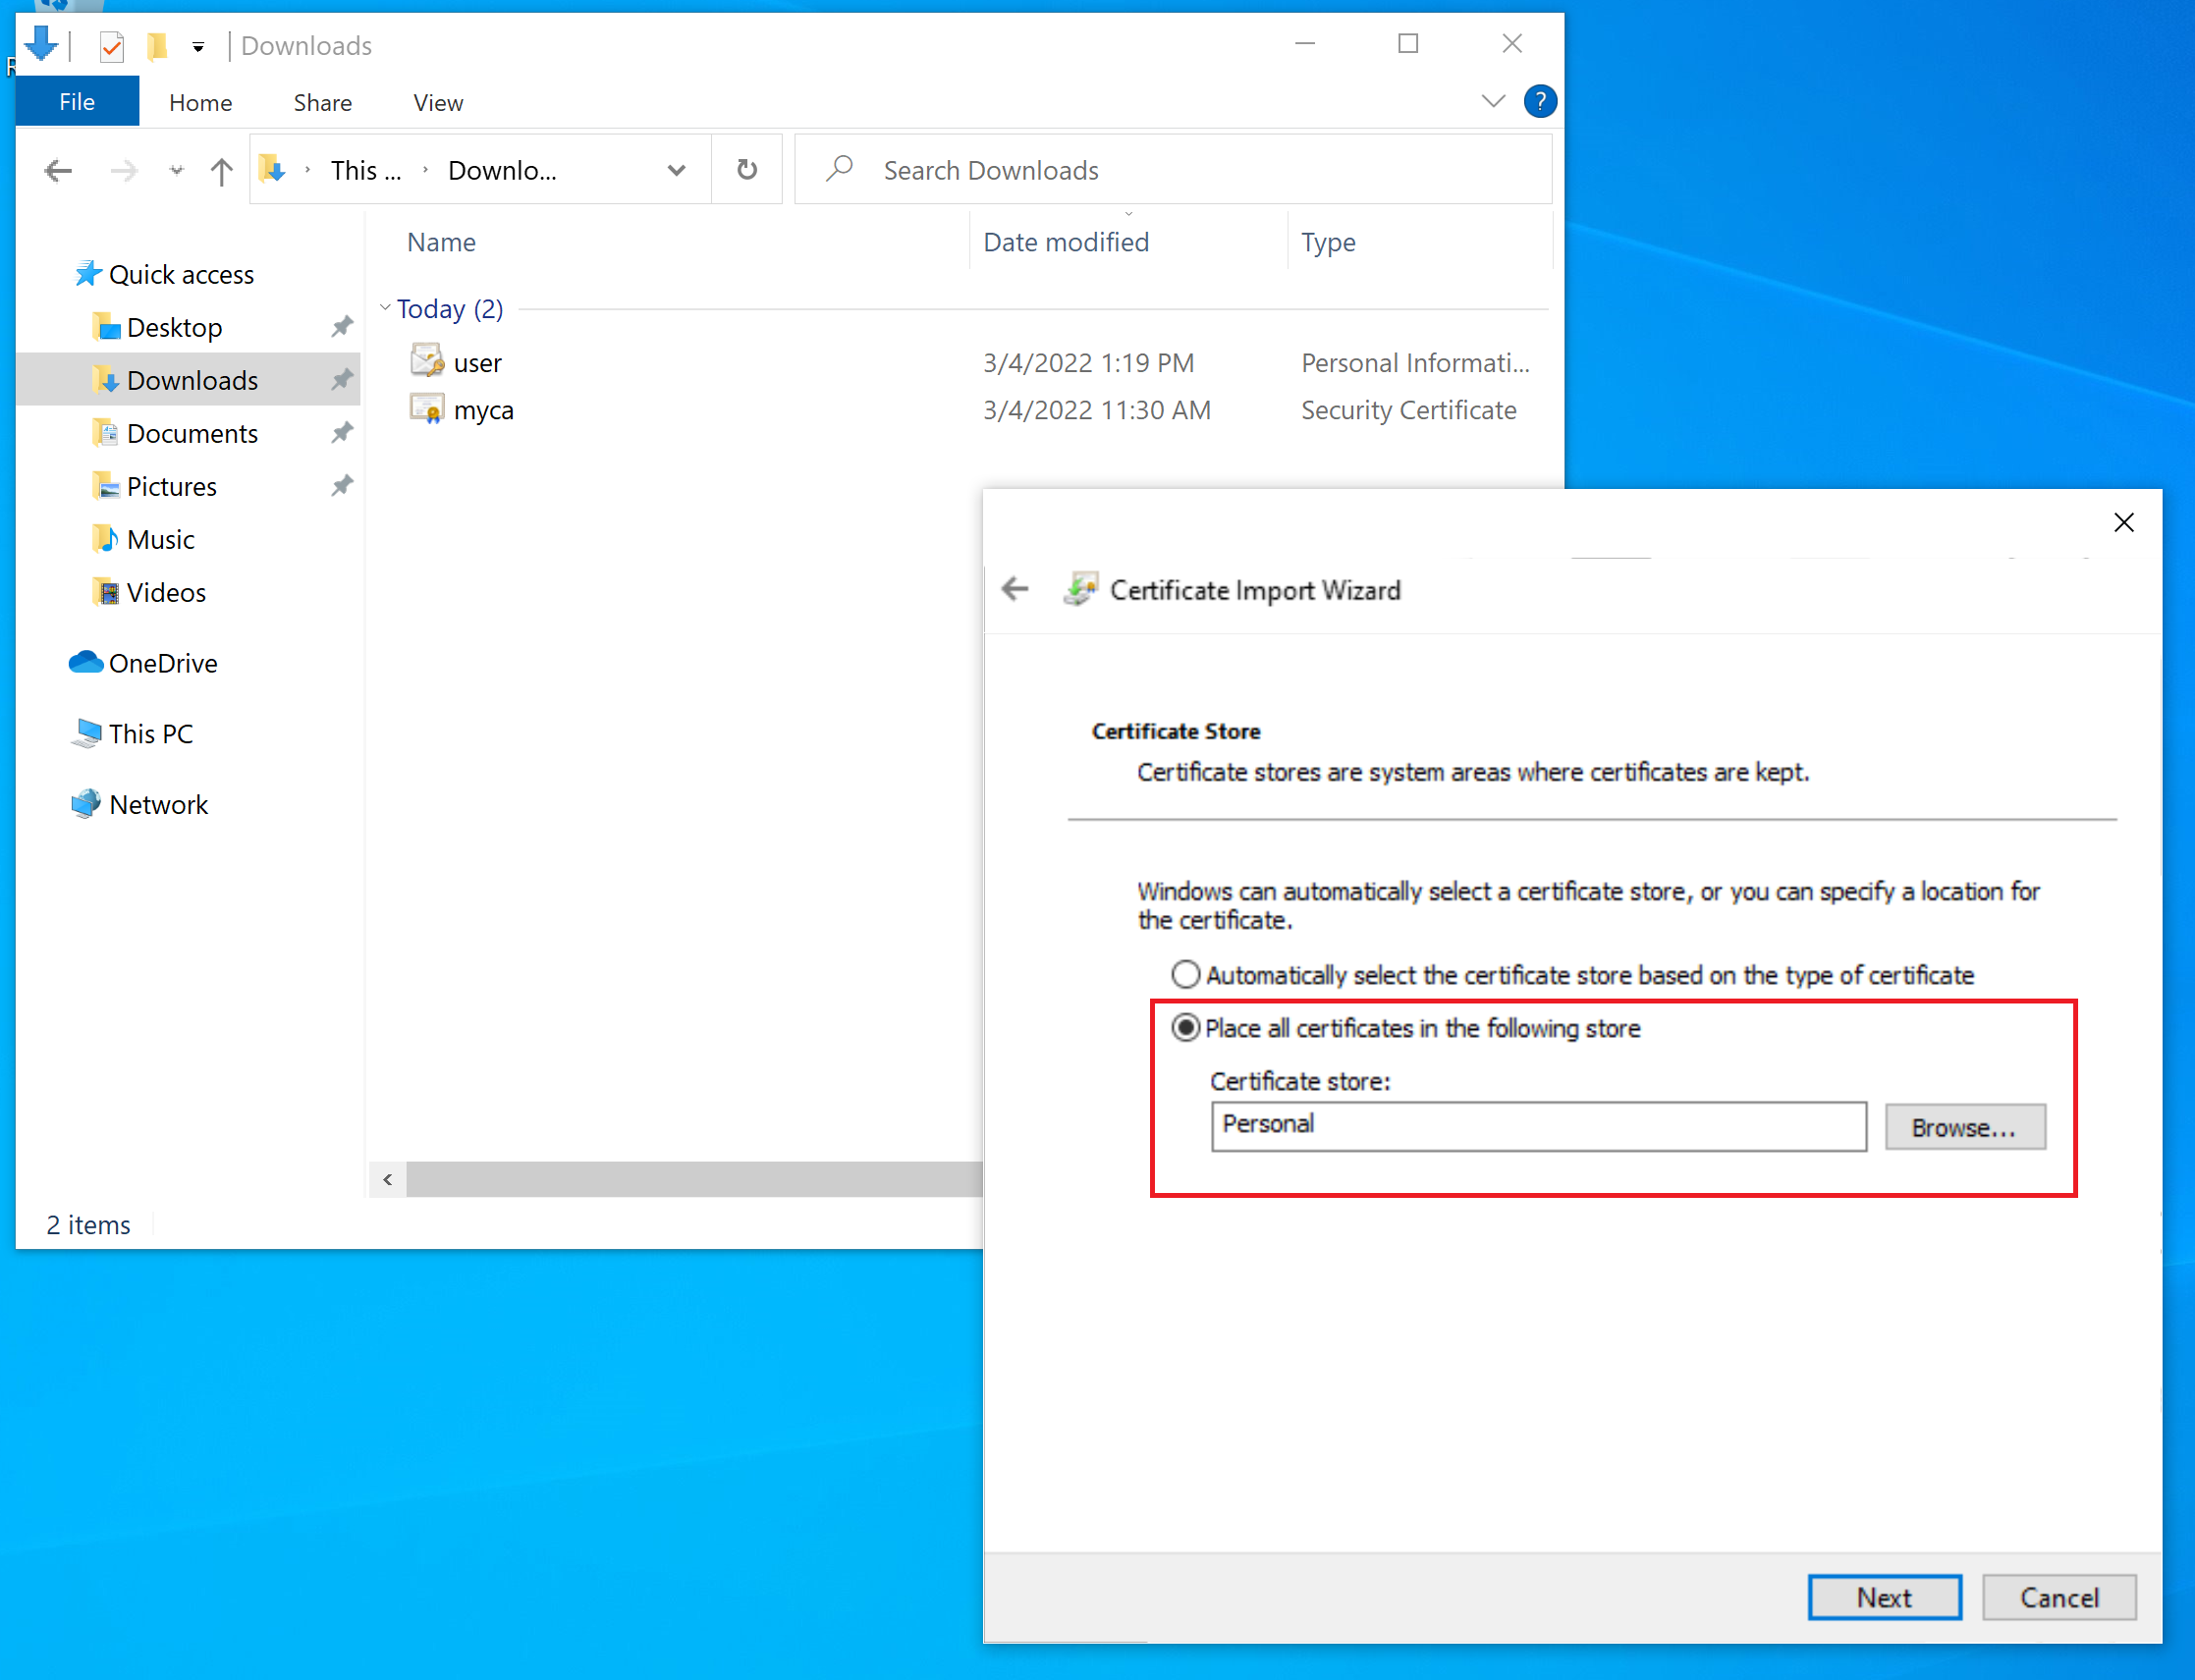Screen dimensions: 2195x1680
Task: Expand the ribbon with the chevron
Action: [x=1492, y=101]
